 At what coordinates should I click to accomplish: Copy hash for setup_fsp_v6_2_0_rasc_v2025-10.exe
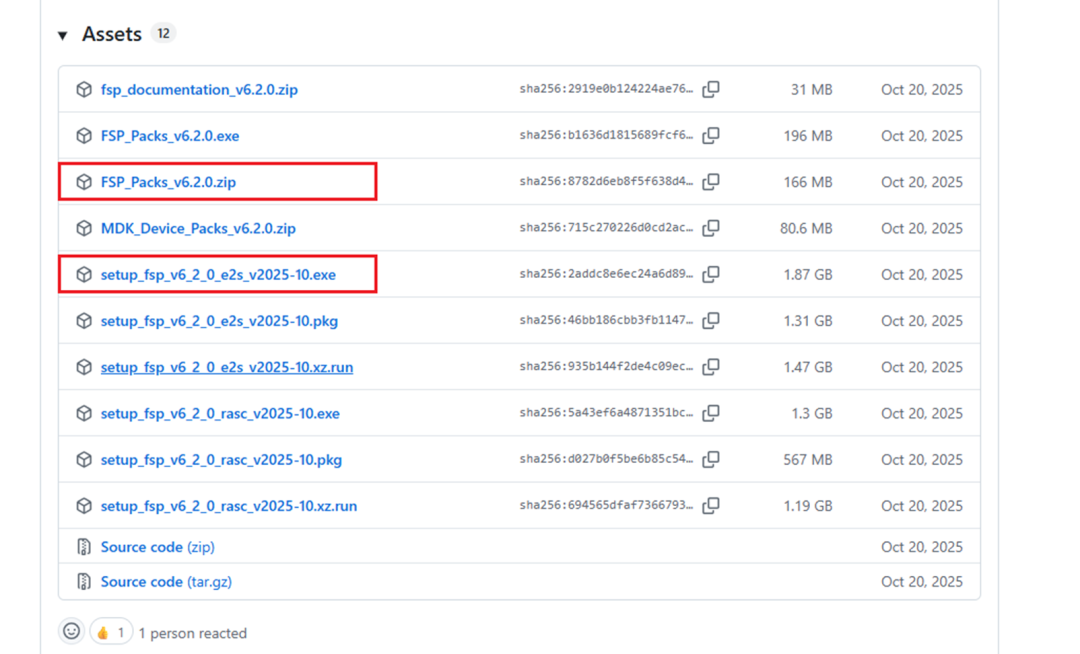(x=711, y=413)
